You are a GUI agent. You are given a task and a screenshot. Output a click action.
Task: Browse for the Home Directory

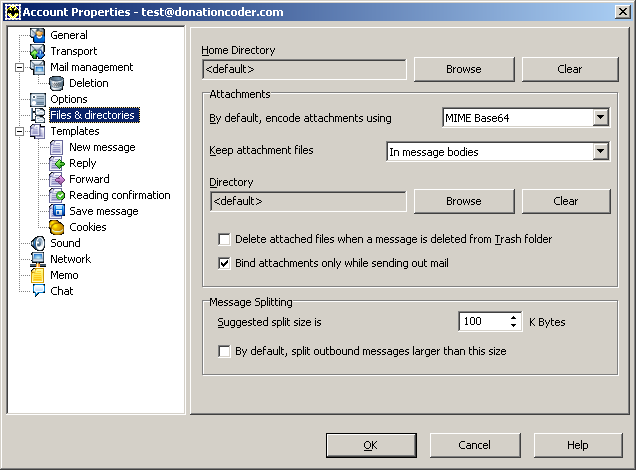(x=463, y=69)
